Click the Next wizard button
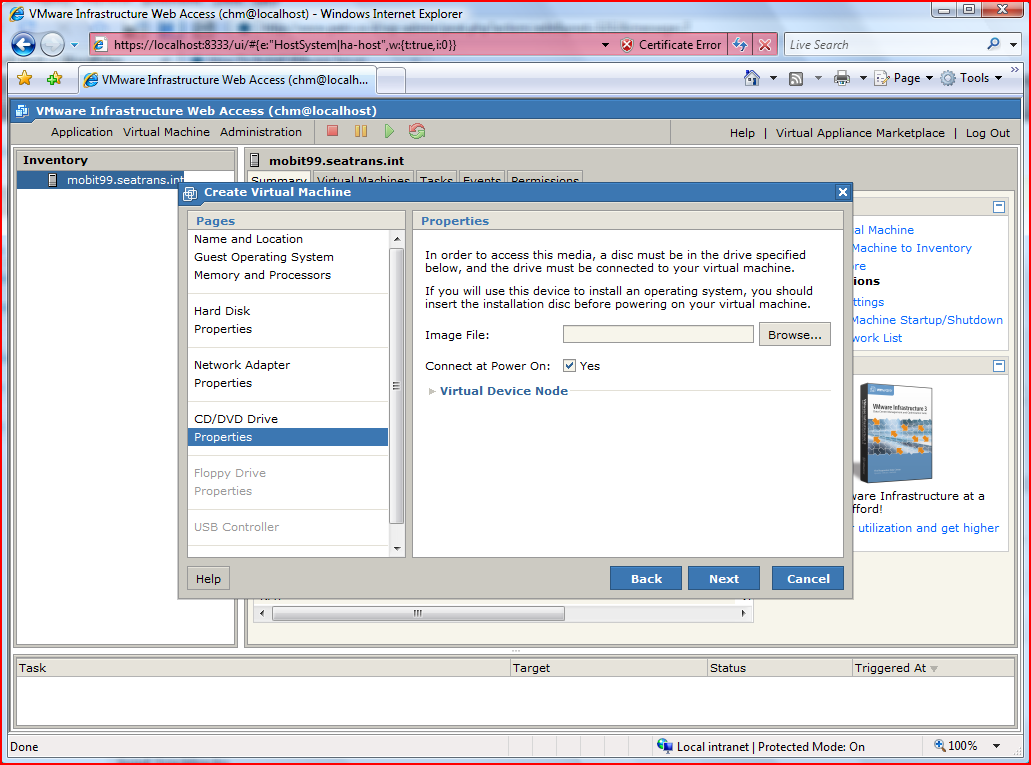The image size is (1031, 765). click(x=723, y=579)
